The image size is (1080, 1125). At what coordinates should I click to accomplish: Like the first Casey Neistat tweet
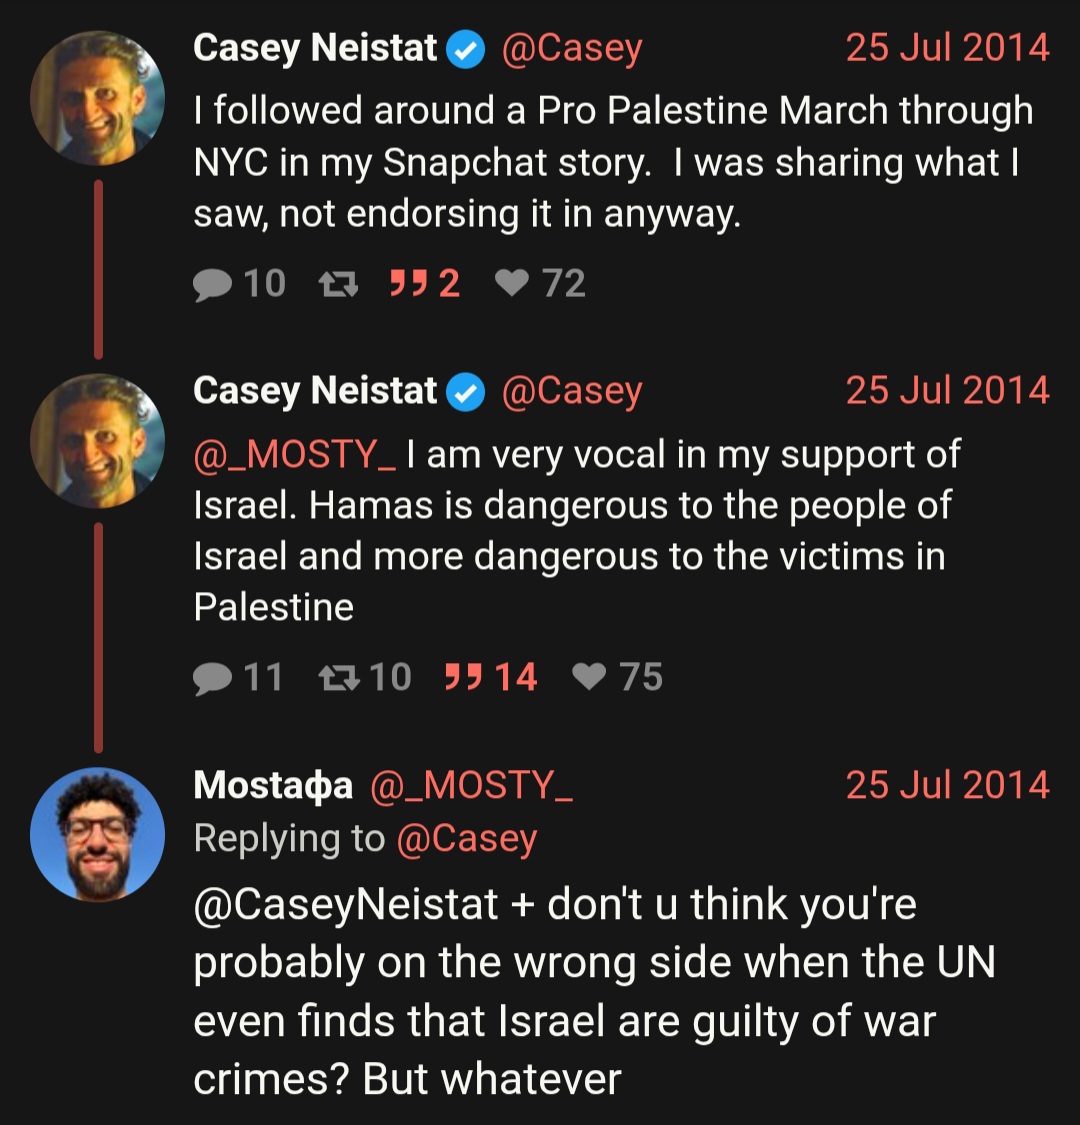[540, 283]
